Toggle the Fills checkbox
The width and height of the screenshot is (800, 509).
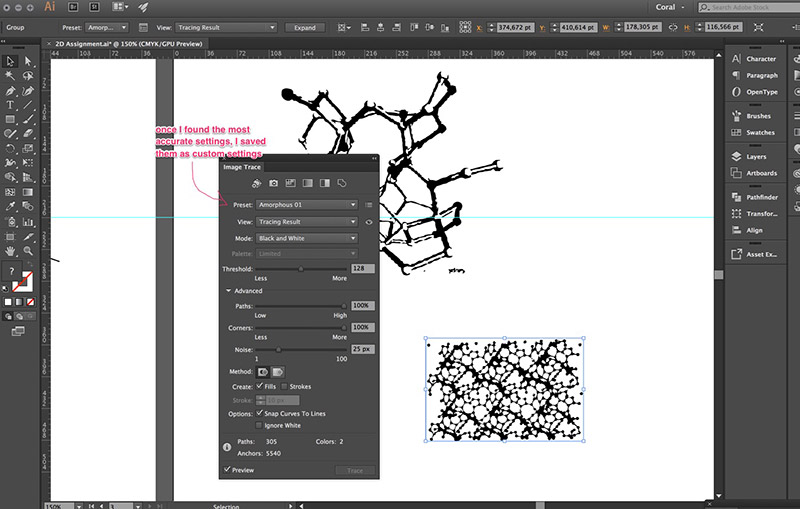(260, 386)
